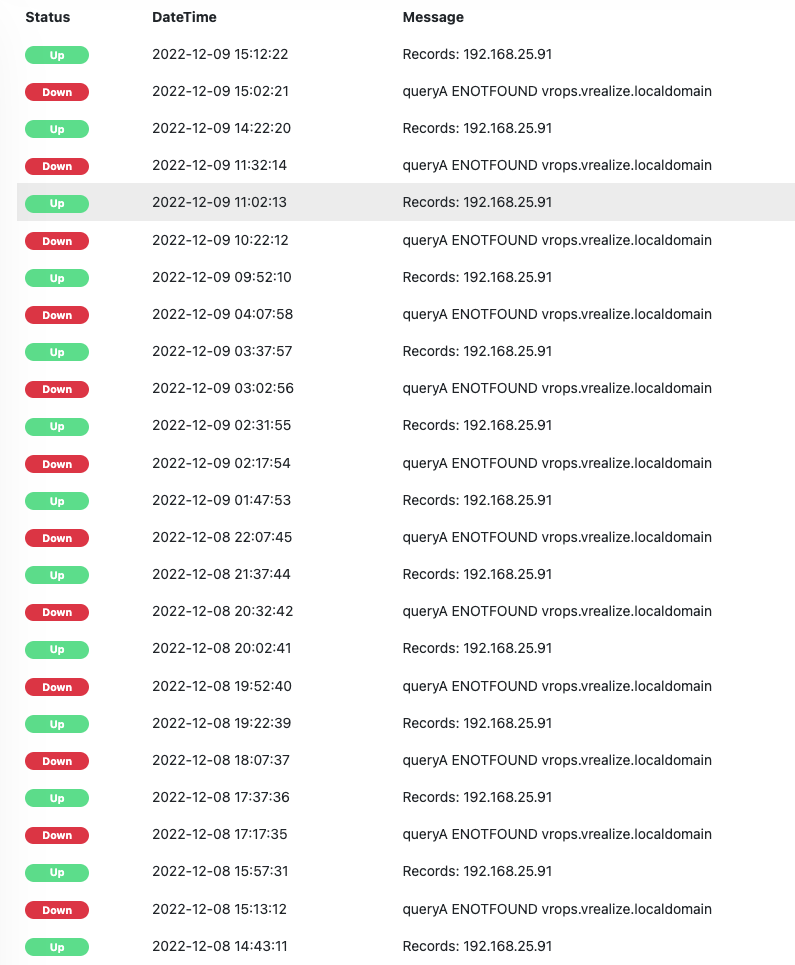This screenshot has width=795, height=965.
Task: Click the Up badge at 2022-12-08 14:43:11
Action: tap(57, 947)
